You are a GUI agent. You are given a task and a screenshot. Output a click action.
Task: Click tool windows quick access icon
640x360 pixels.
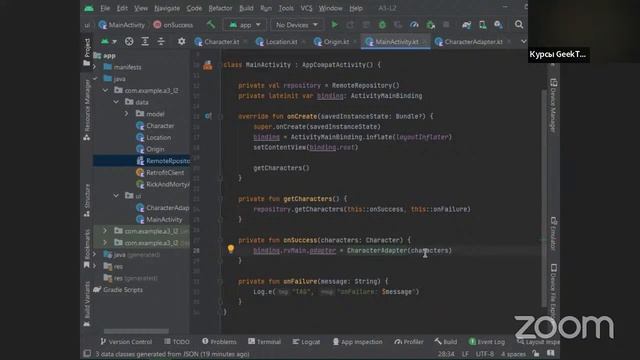click(x=87, y=353)
